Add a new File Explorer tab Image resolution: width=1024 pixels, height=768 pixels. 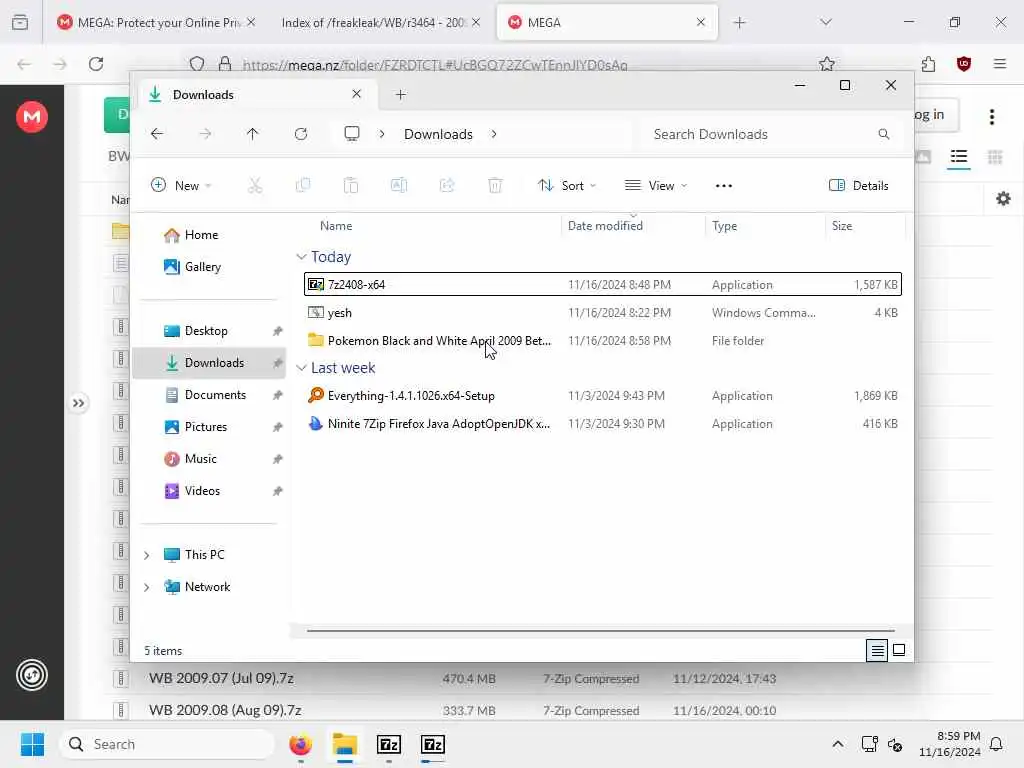point(401,95)
